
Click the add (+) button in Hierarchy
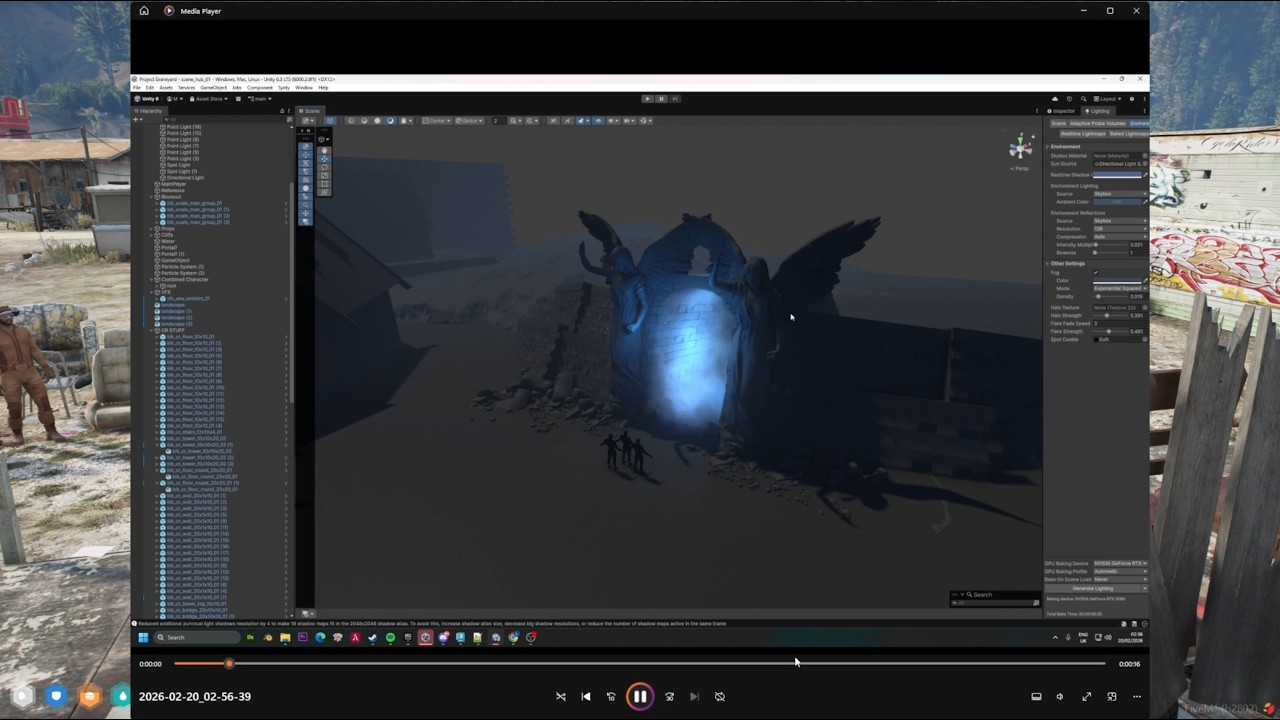coord(136,119)
